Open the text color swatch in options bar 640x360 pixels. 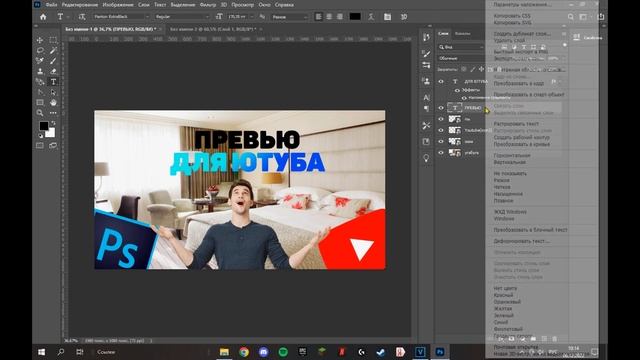pyautogui.click(x=355, y=17)
